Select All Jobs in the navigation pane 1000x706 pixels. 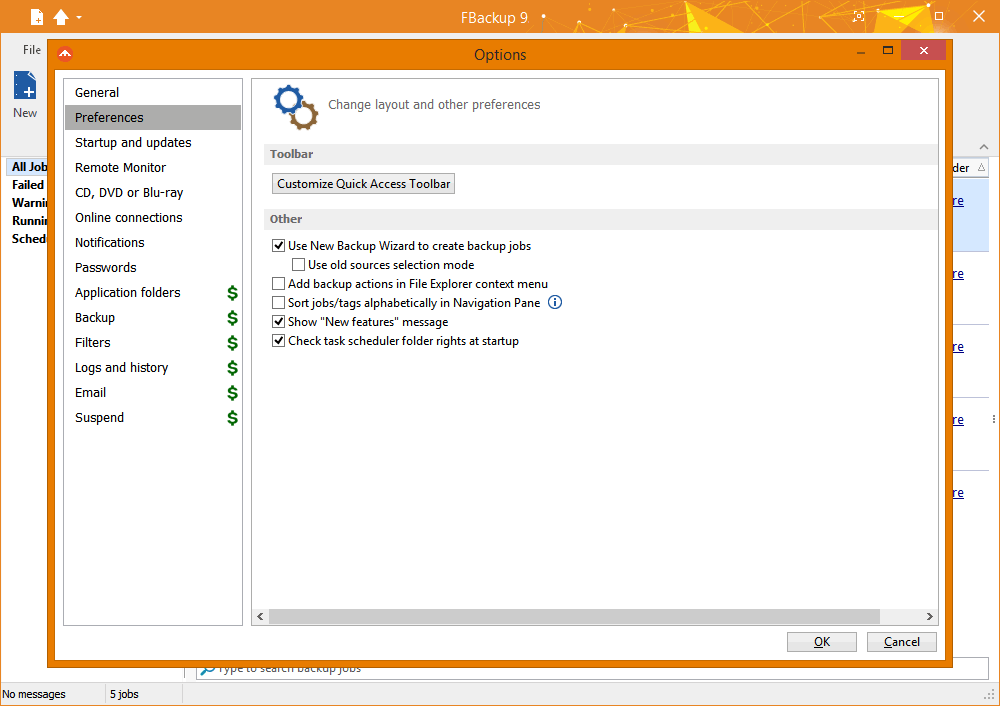pyautogui.click(x=29, y=166)
